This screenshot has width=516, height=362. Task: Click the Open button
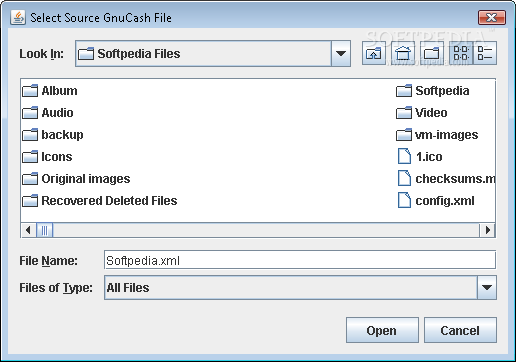click(382, 330)
